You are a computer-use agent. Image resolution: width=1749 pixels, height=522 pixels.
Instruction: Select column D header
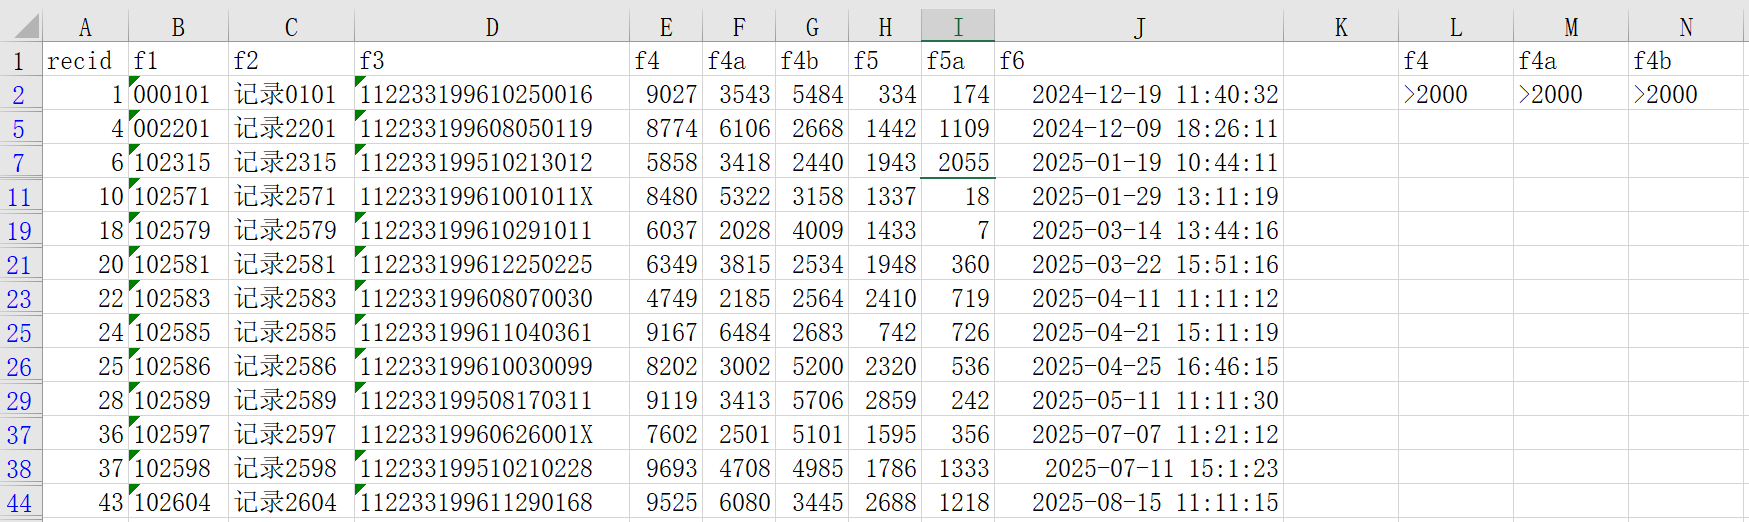491,27
